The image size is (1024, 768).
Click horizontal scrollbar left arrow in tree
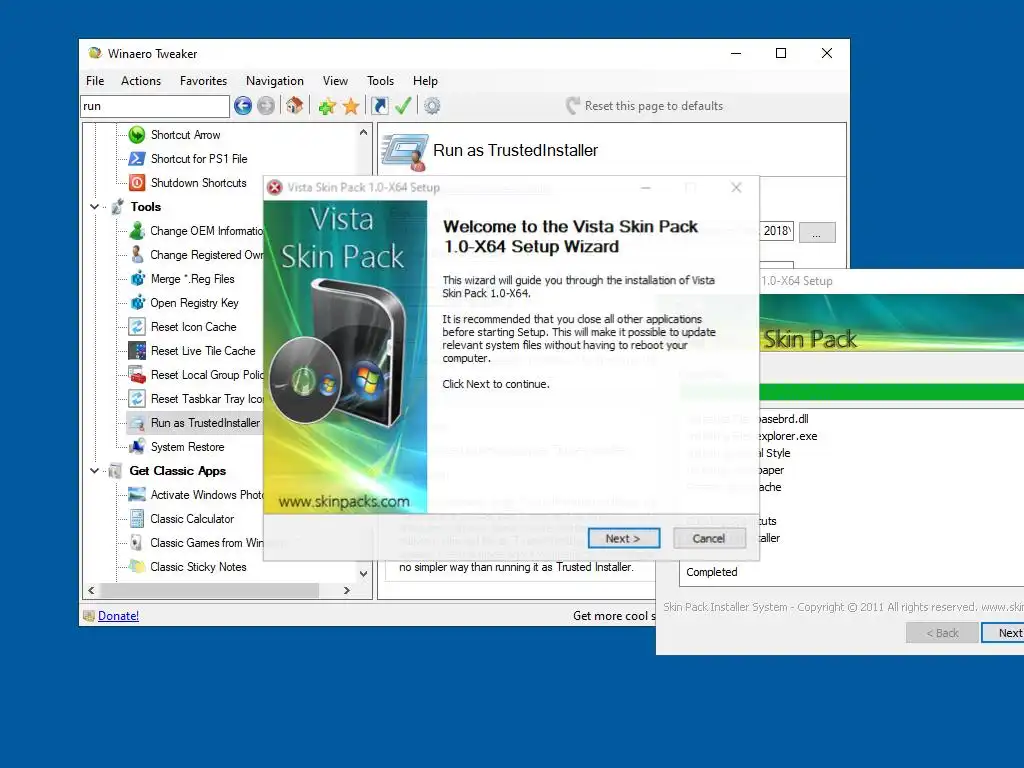(91, 590)
